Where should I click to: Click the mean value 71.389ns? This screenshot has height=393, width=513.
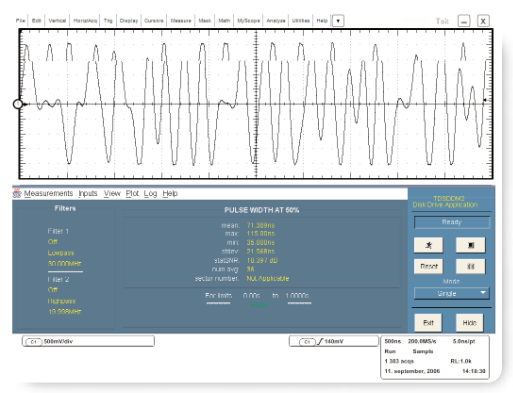(261, 226)
